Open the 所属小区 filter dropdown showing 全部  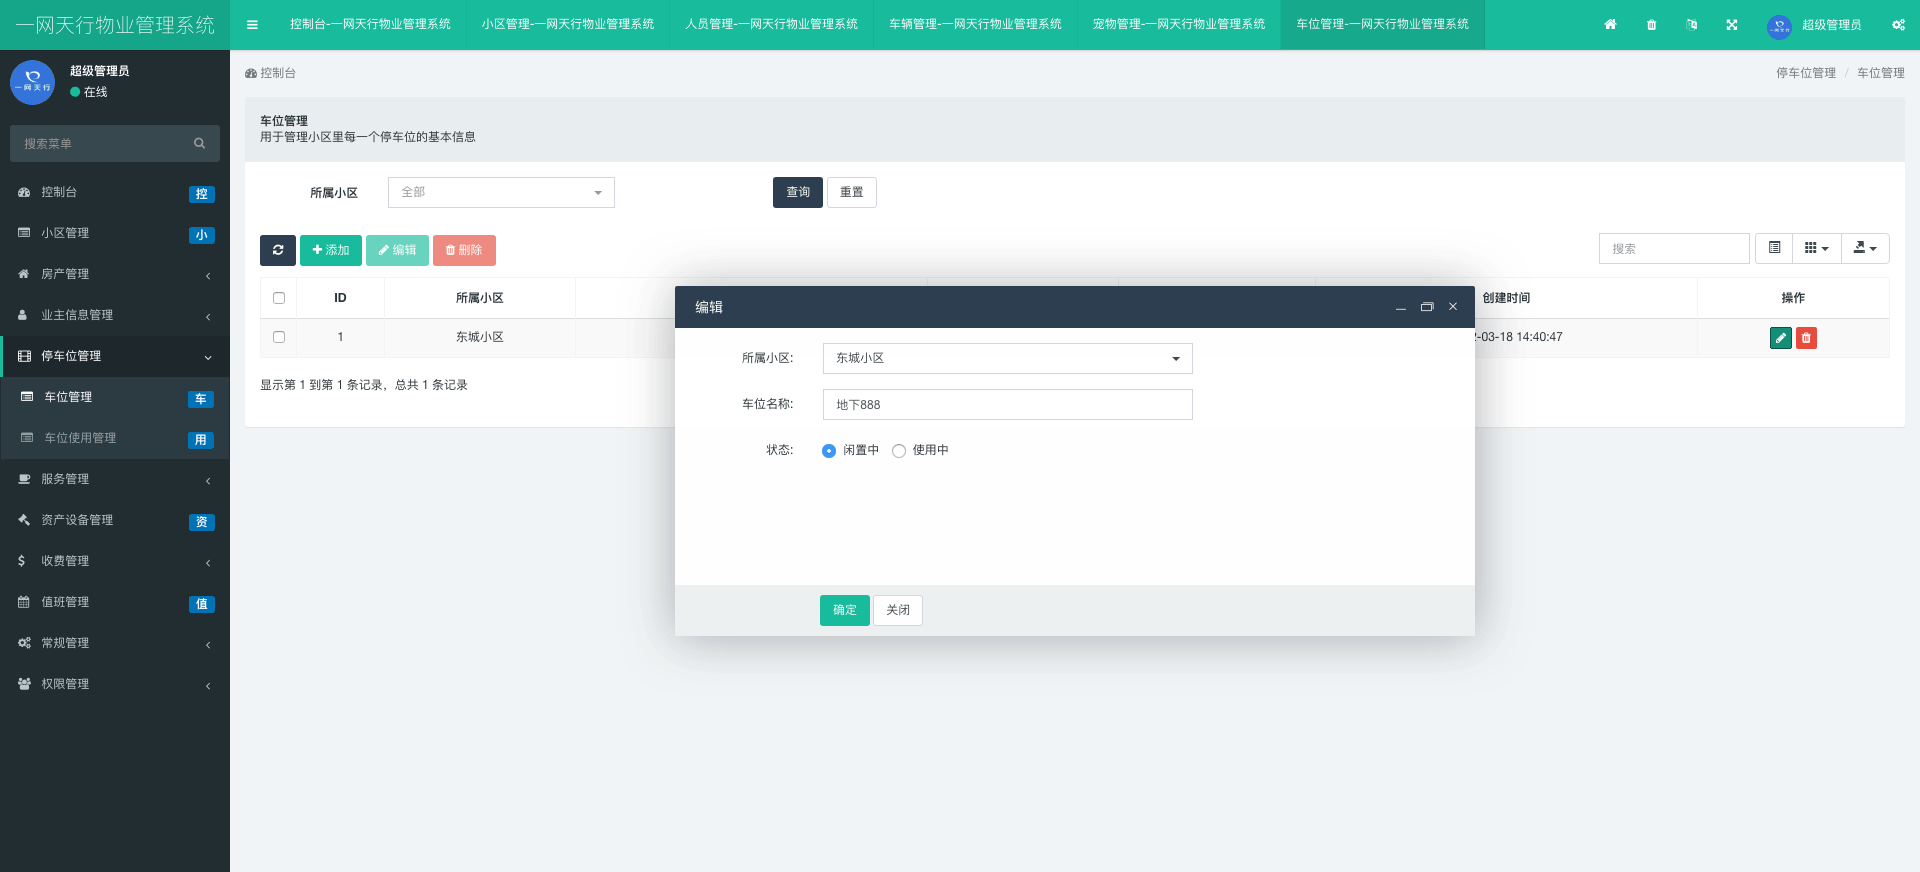coord(501,192)
